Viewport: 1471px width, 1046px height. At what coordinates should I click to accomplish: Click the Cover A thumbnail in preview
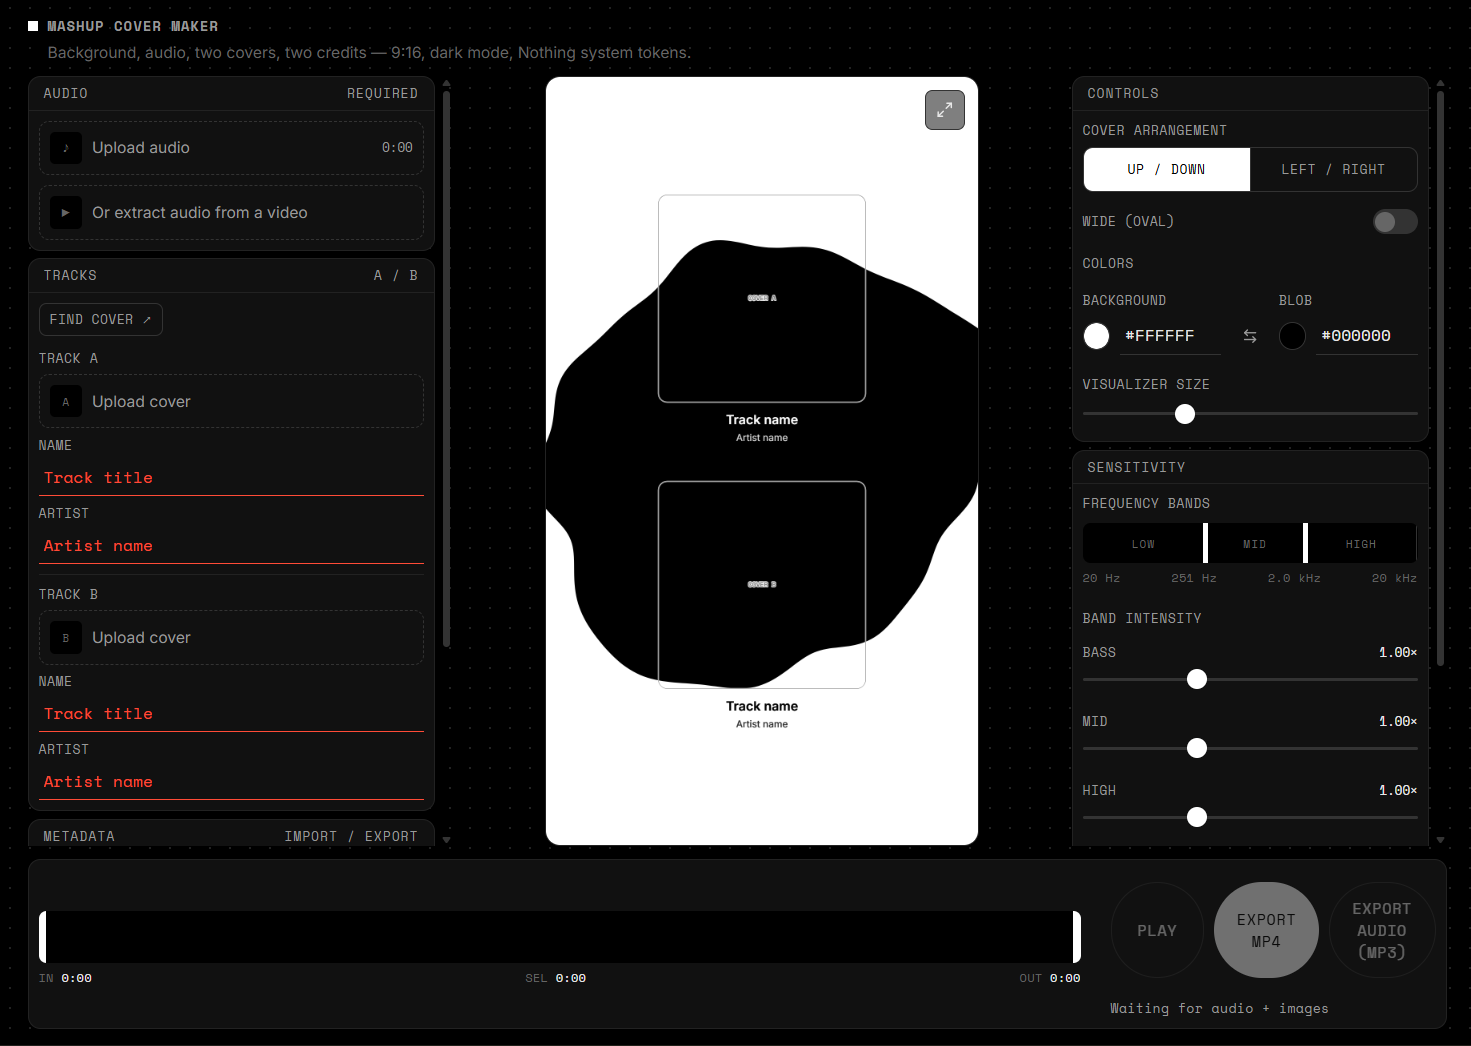coord(762,299)
